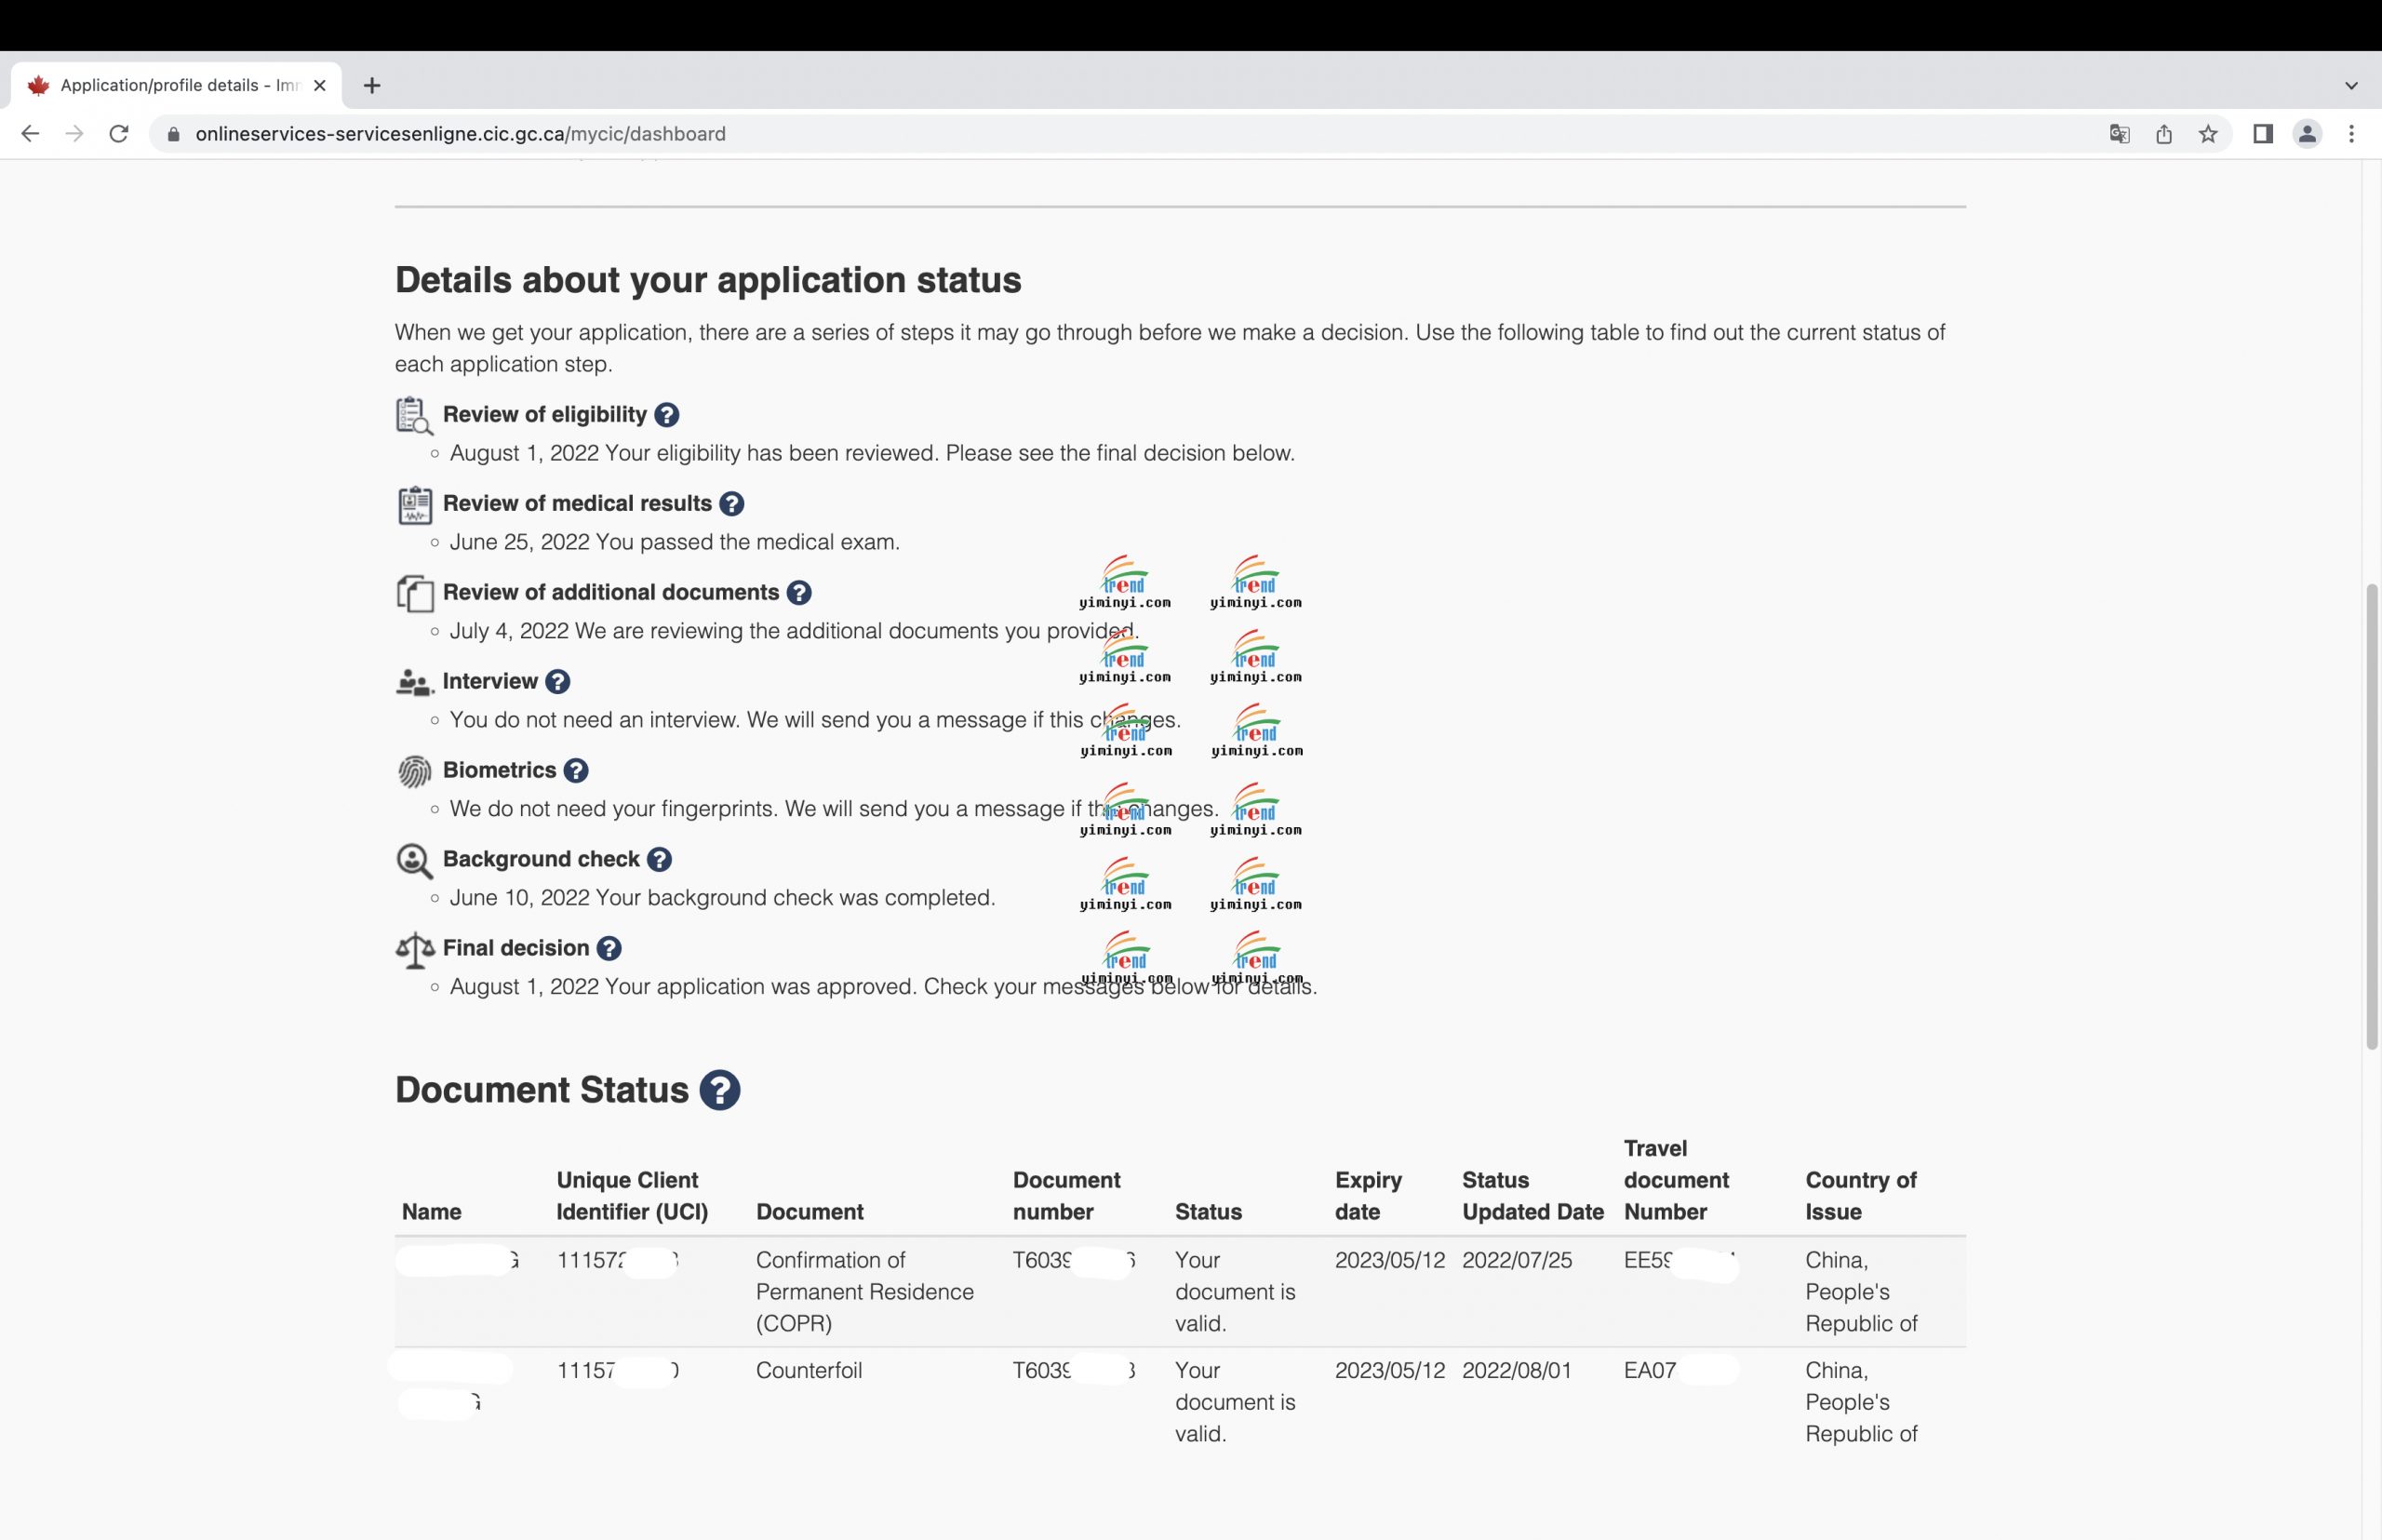Open the Interview help question mark
The width and height of the screenshot is (2382, 1540).
coord(558,682)
